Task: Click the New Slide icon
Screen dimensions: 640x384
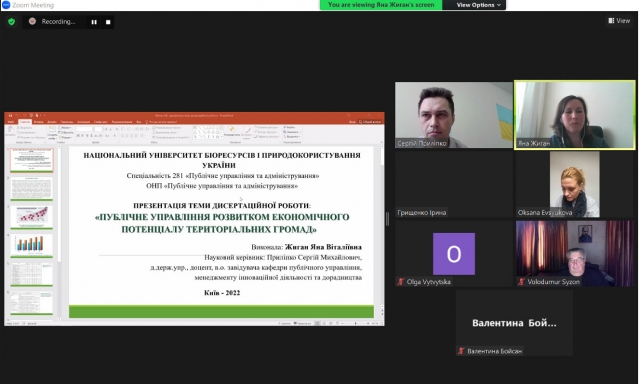Action: coord(52,129)
